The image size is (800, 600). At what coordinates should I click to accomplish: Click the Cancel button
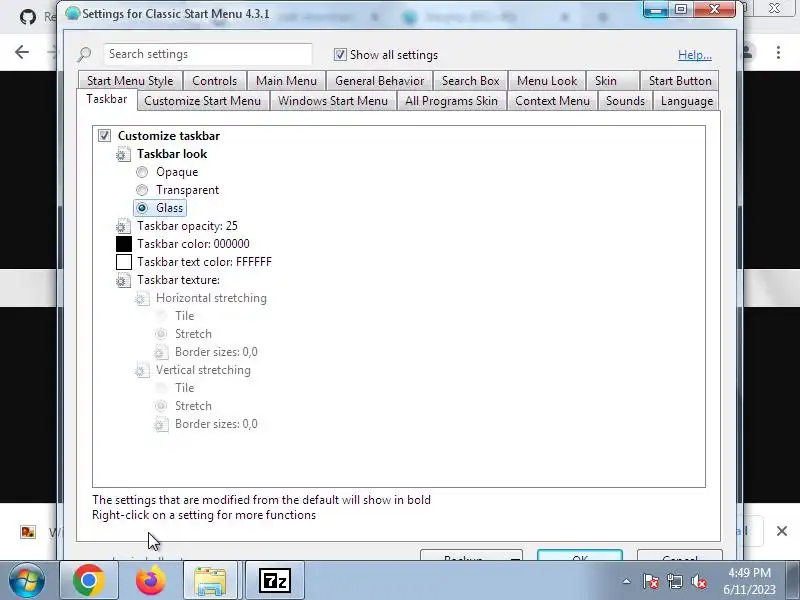pyautogui.click(x=680, y=555)
